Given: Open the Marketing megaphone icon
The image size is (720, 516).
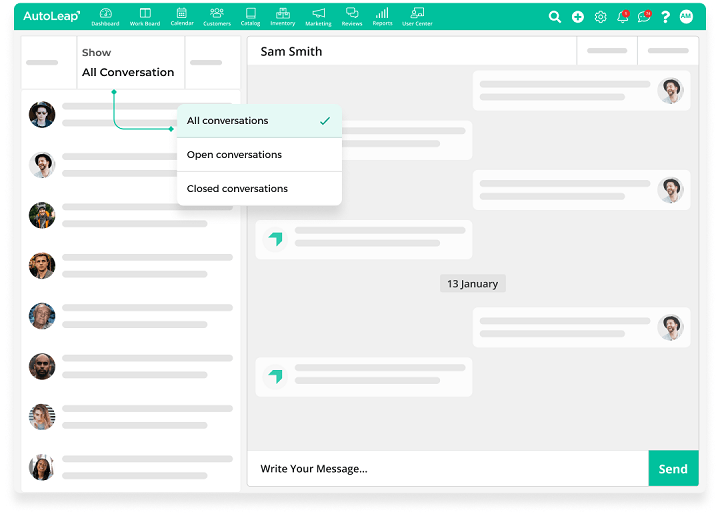Looking at the screenshot, I should (x=318, y=16).
